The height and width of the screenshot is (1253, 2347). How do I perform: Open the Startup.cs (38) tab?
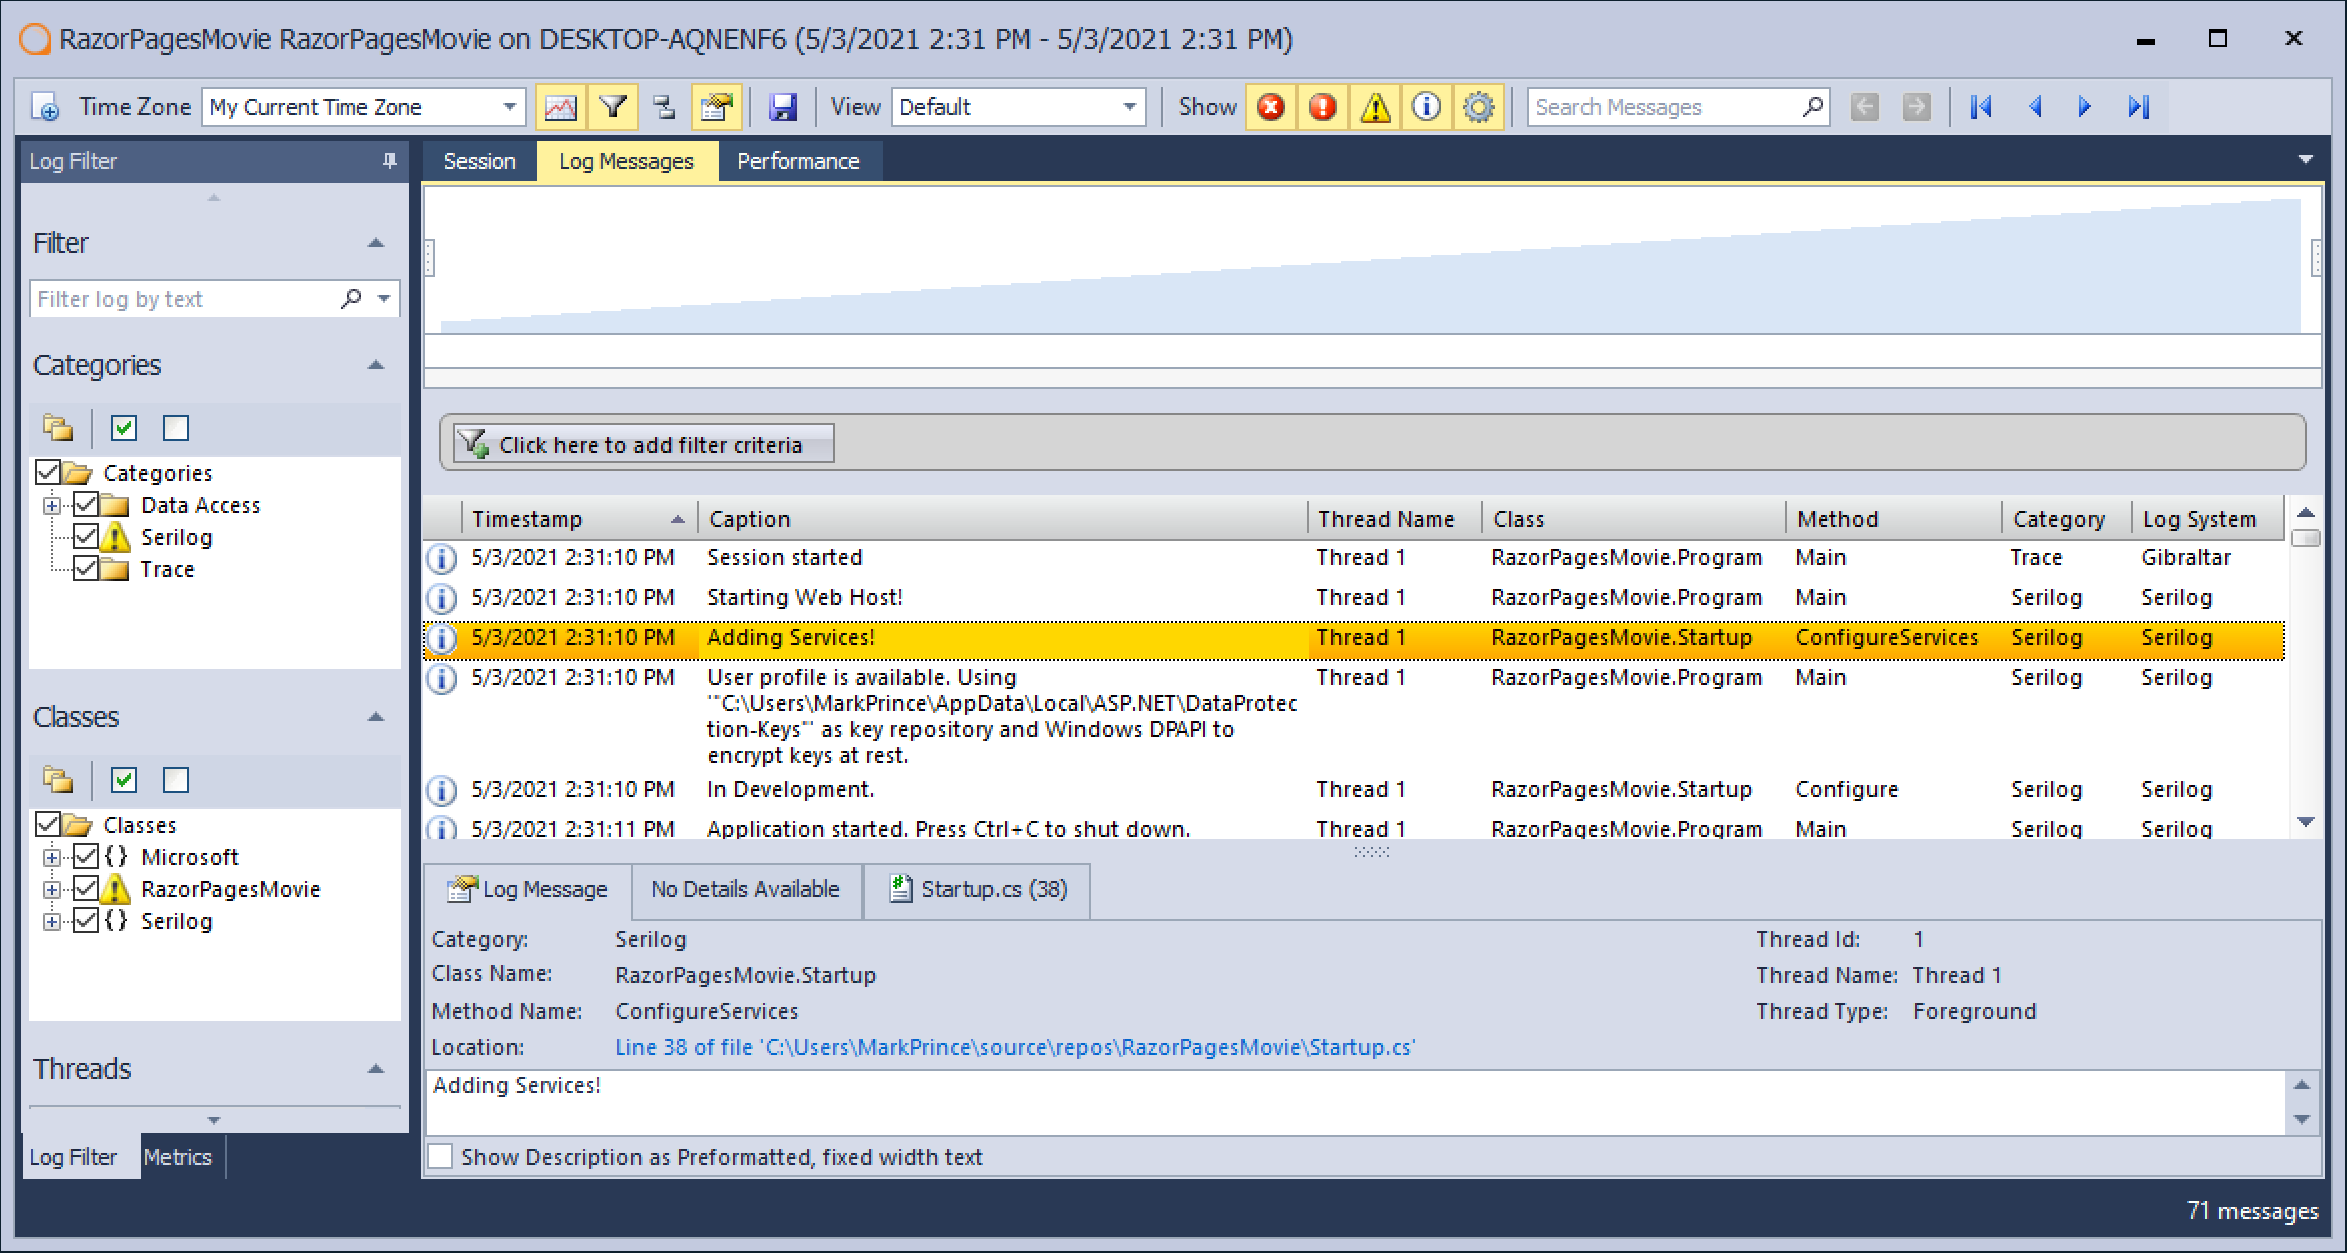coord(979,889)
